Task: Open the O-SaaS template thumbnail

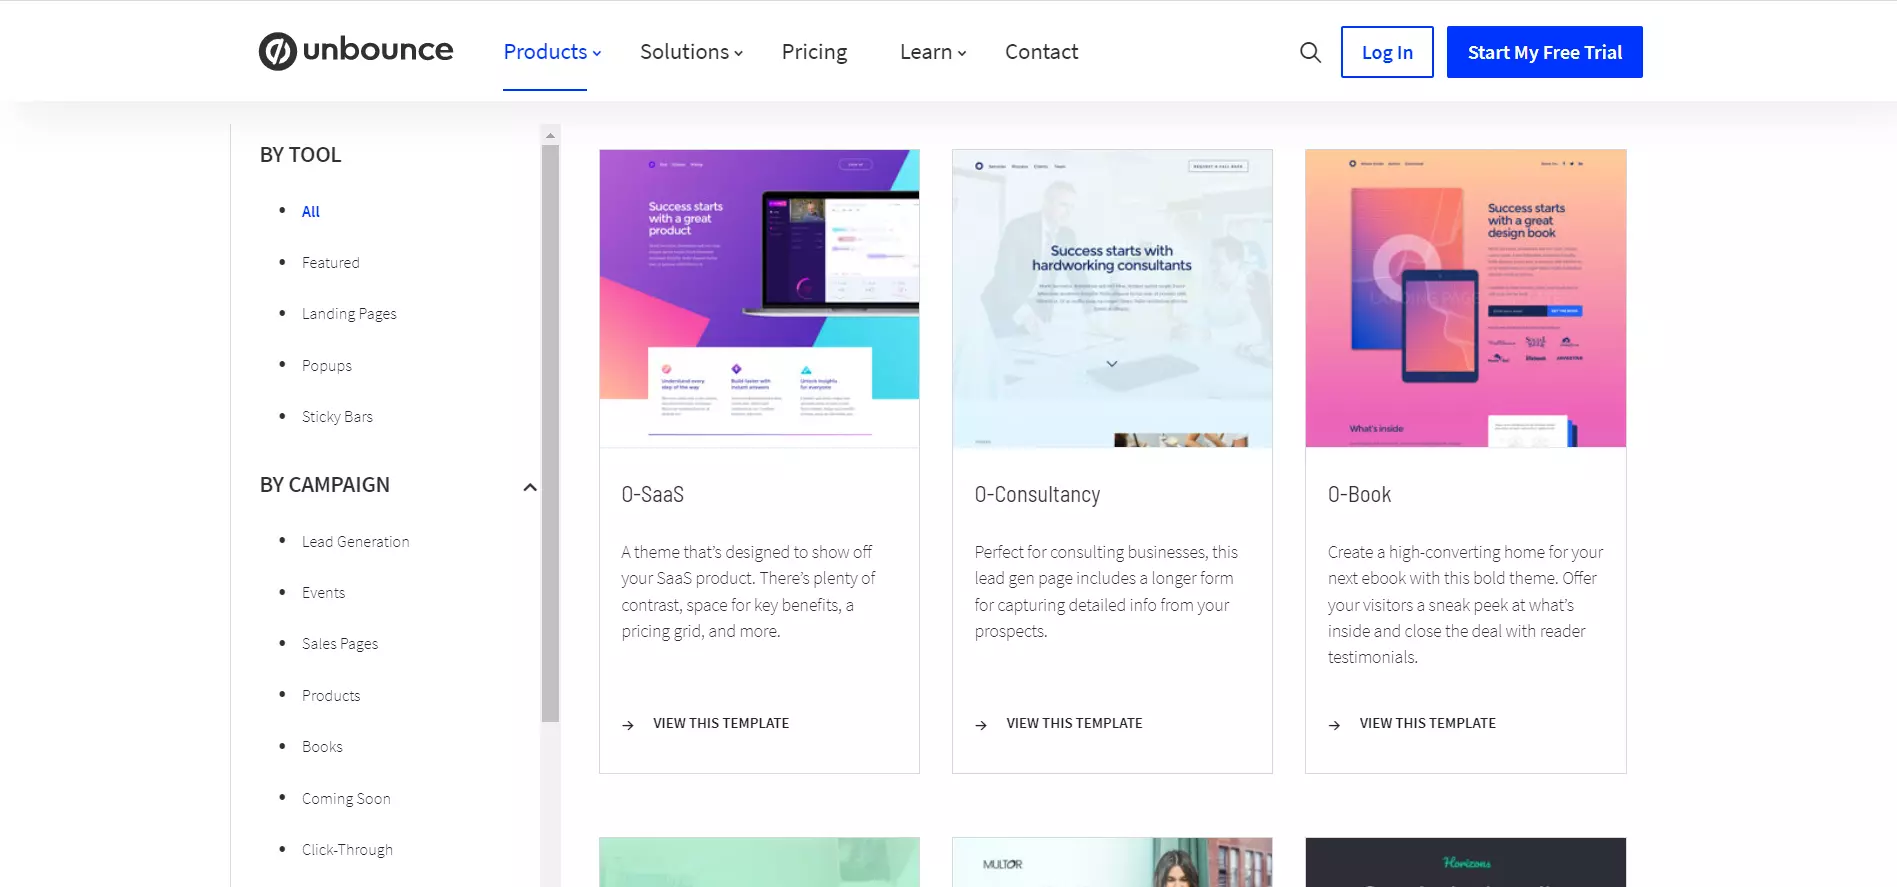Action: [x=759, y=298]
